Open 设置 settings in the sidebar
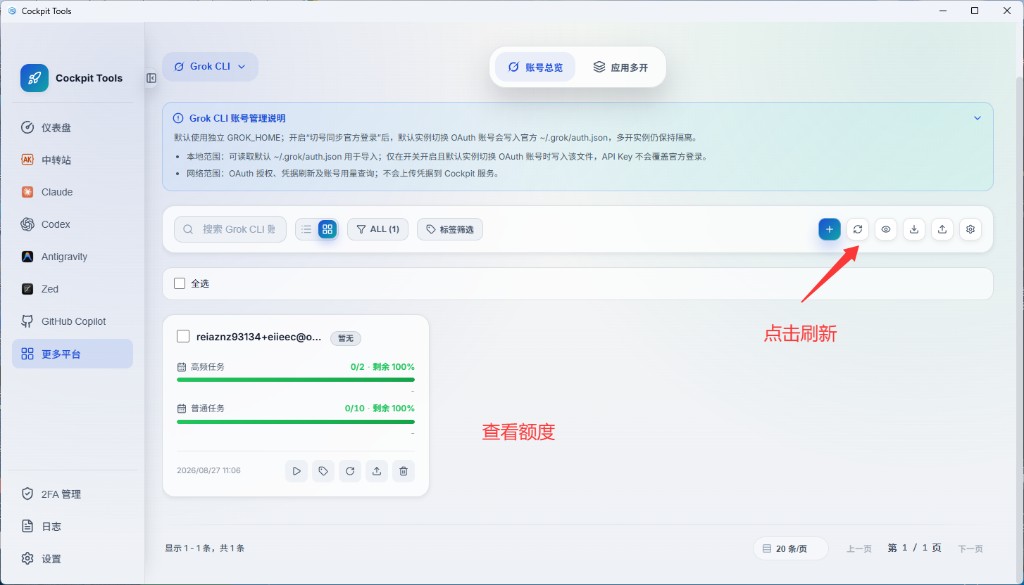This screenshot has width=1024, height=585. tap(72, 559)
